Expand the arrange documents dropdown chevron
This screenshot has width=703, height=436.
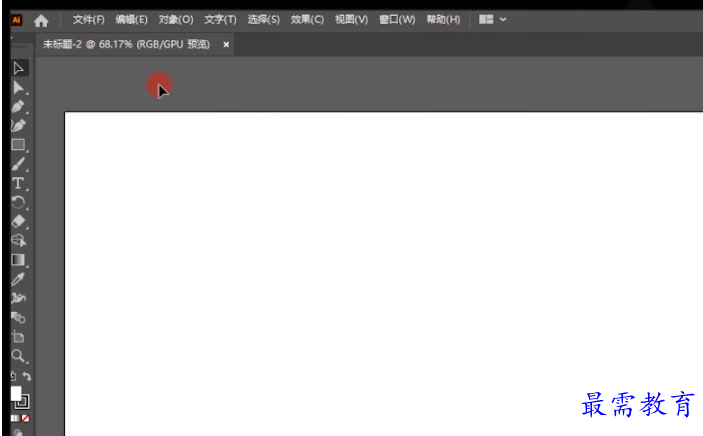click(x=503, y=19)
